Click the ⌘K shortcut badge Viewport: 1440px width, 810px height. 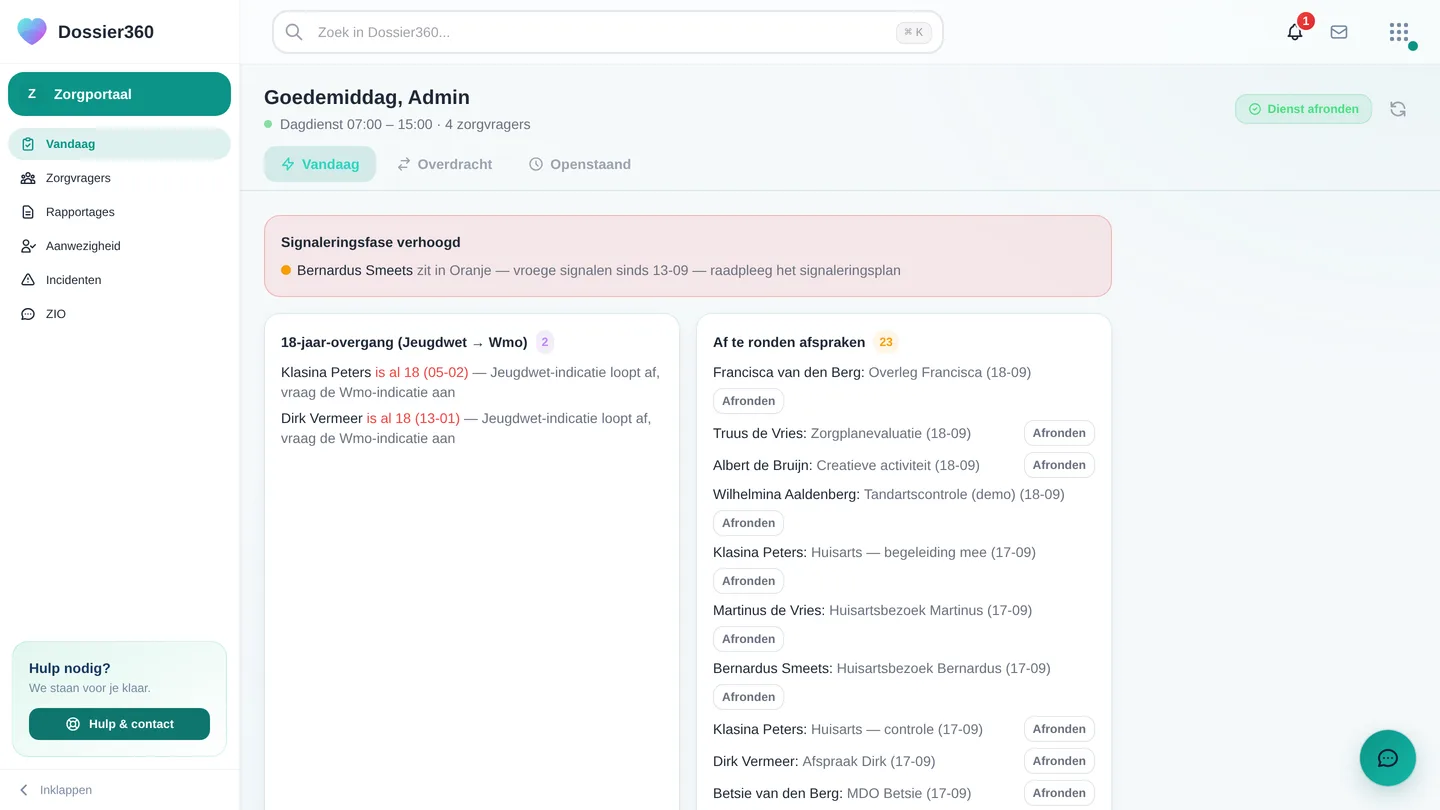pyautogui.click(x=914, y=32)
